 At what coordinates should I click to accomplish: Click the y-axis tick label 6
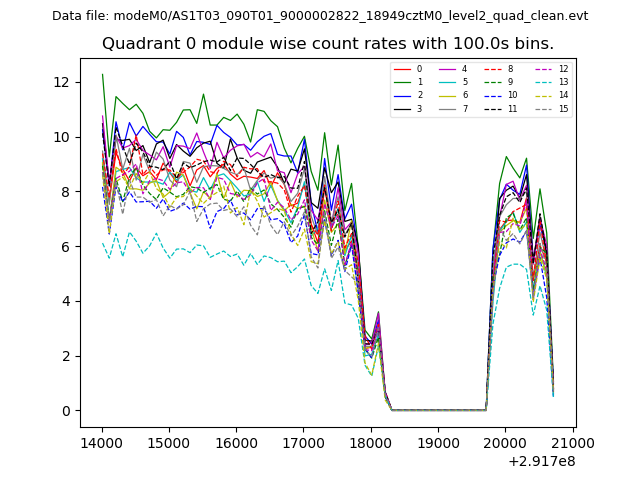[x=66, y=247]
